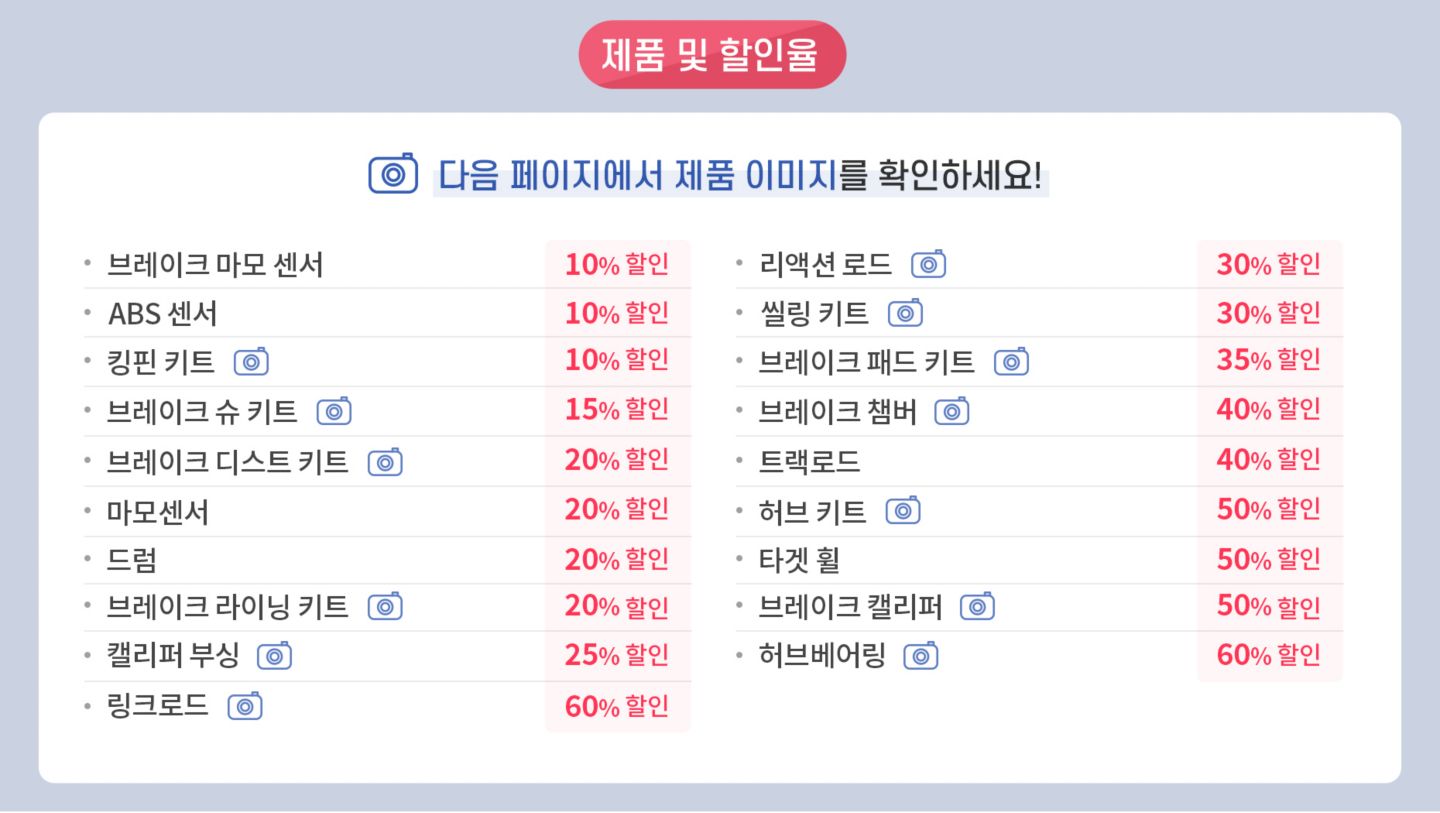
Task: Click the camera icon next to 허브 키트
Action: click(903, 511)
